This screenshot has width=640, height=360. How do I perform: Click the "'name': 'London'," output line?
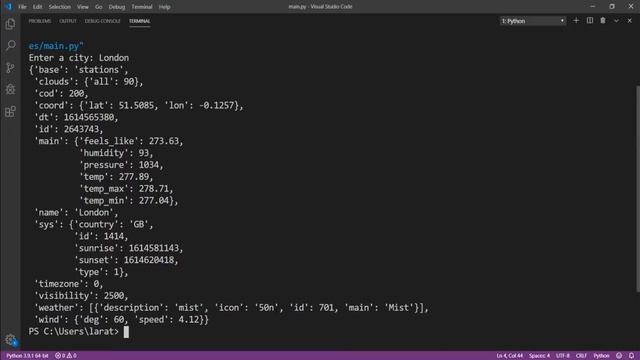76,212
